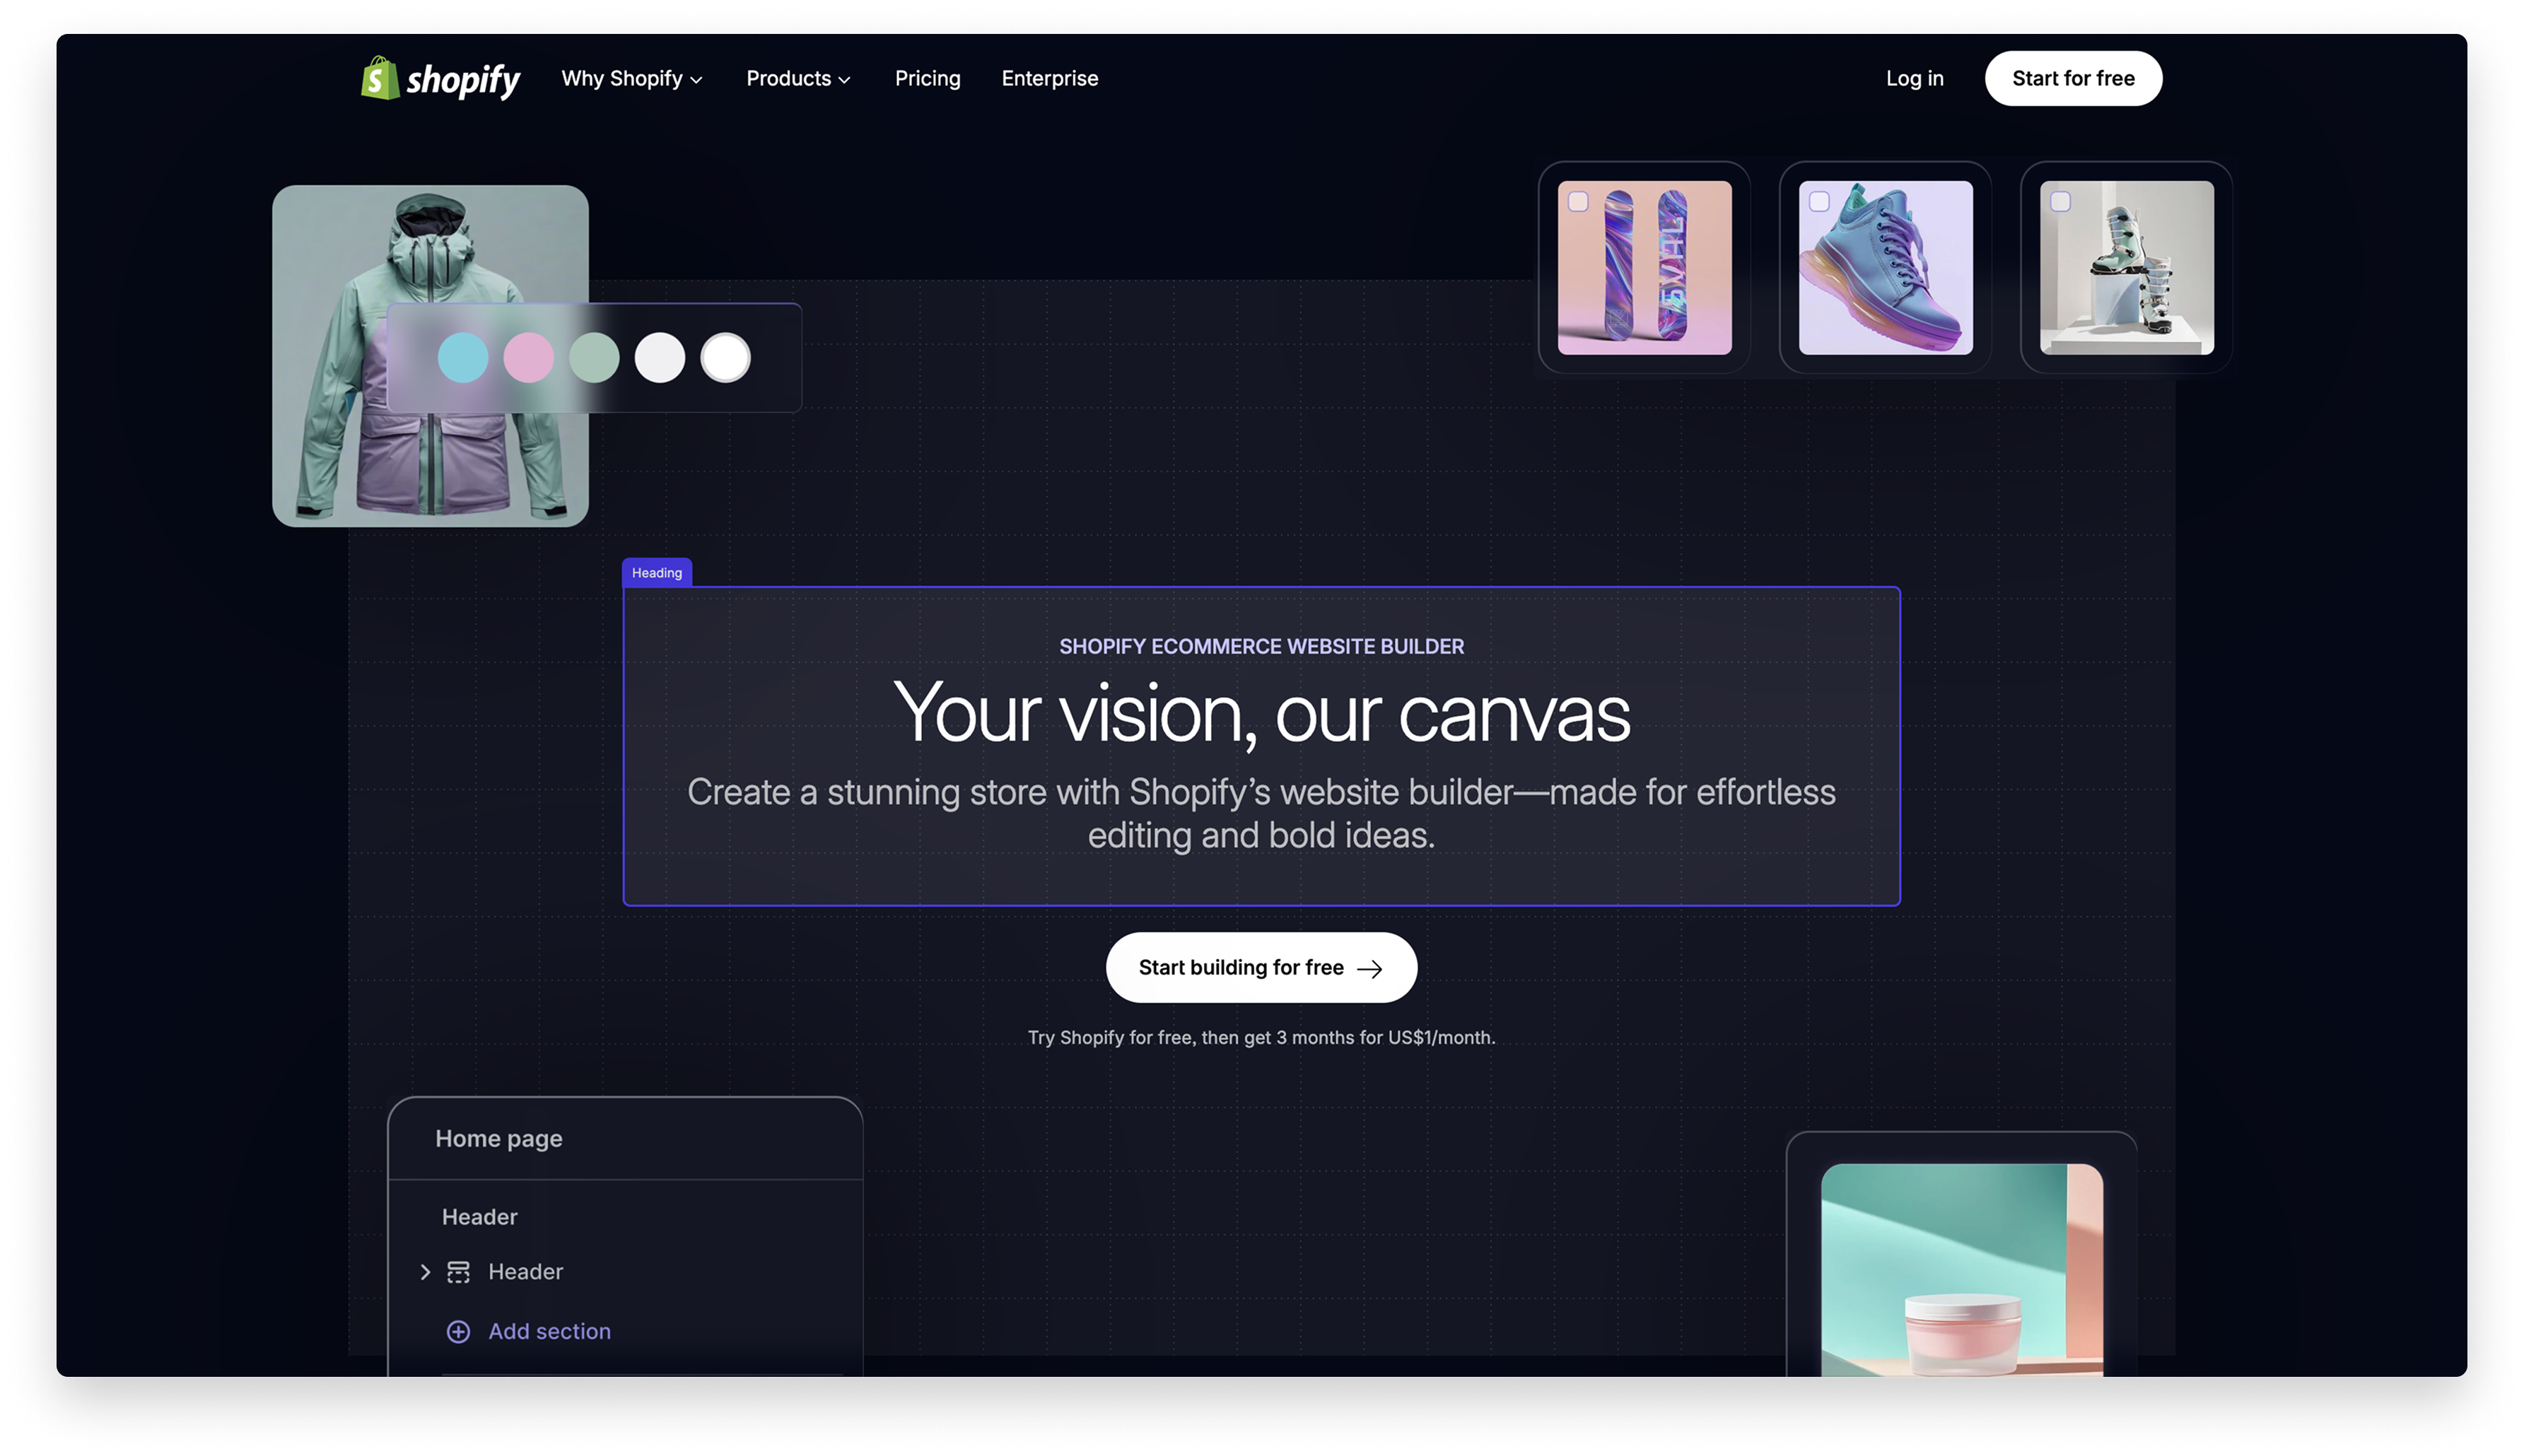Click the Start for free button
Screen dimensions: 2524x1456
click(x=2072, y=78)
